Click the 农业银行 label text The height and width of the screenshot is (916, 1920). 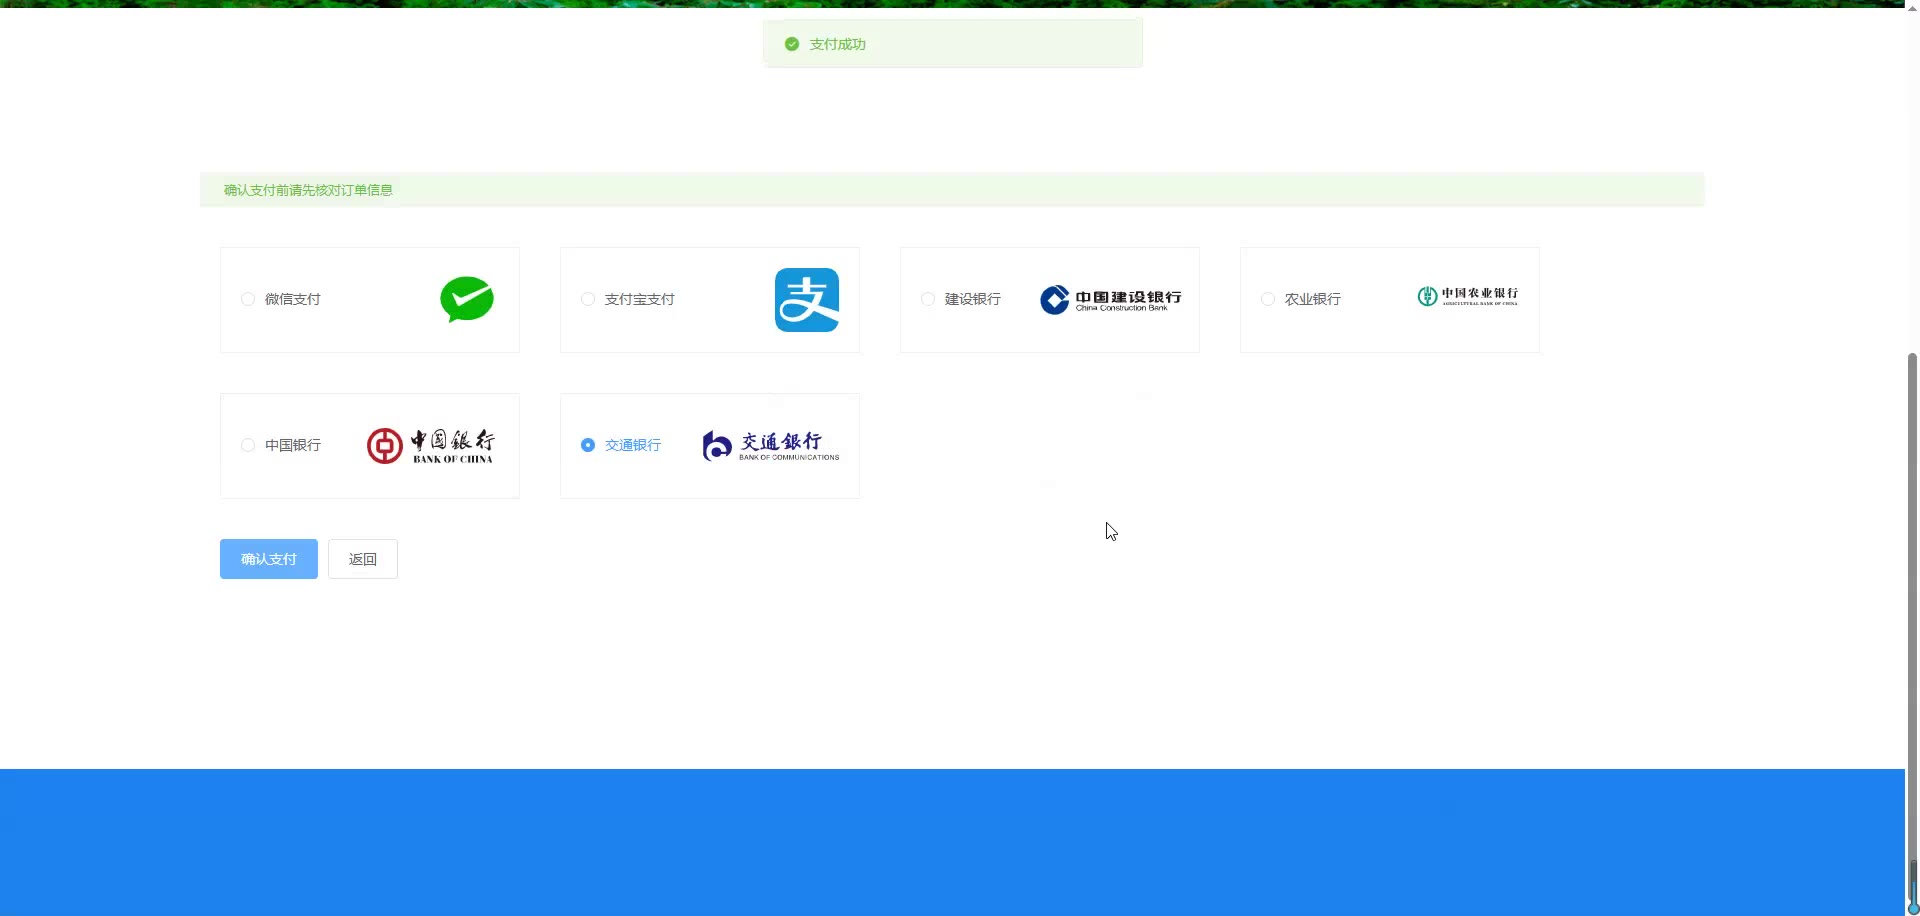pyautogui.click(x=1313, y=299)
